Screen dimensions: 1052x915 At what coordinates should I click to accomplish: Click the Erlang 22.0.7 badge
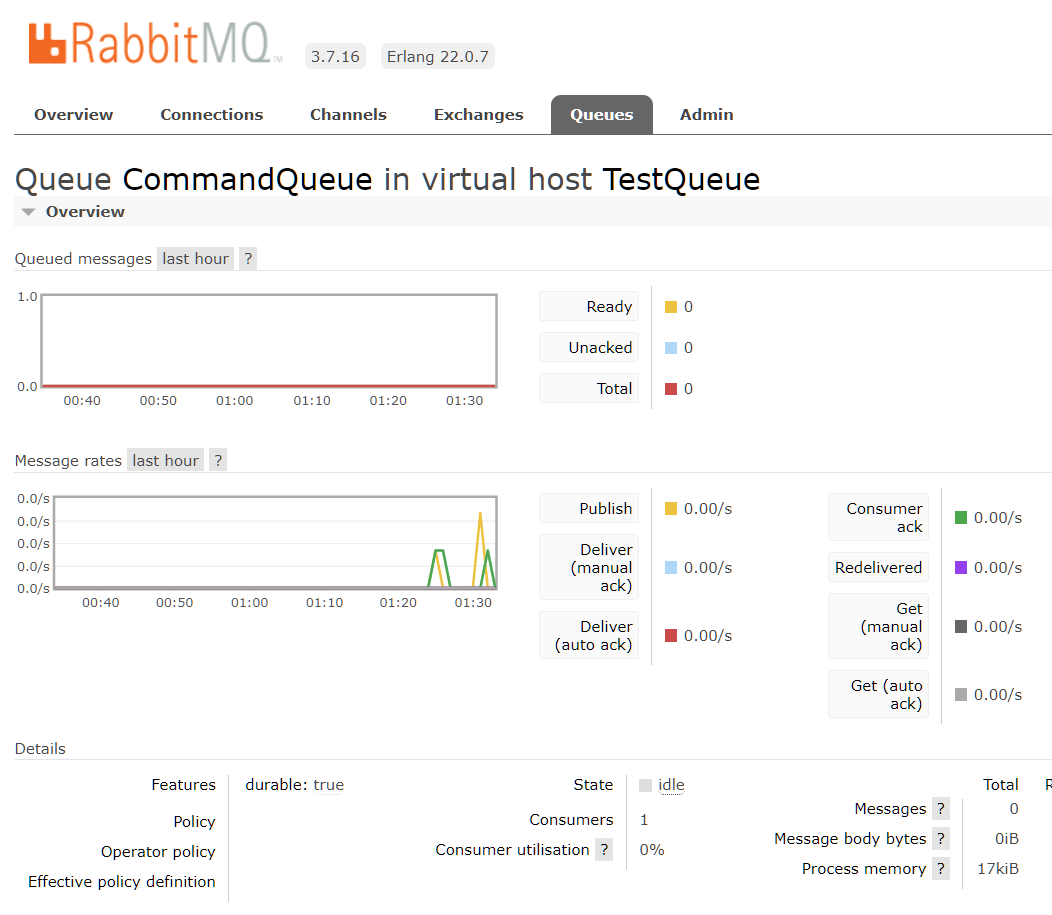click(437, 56)
